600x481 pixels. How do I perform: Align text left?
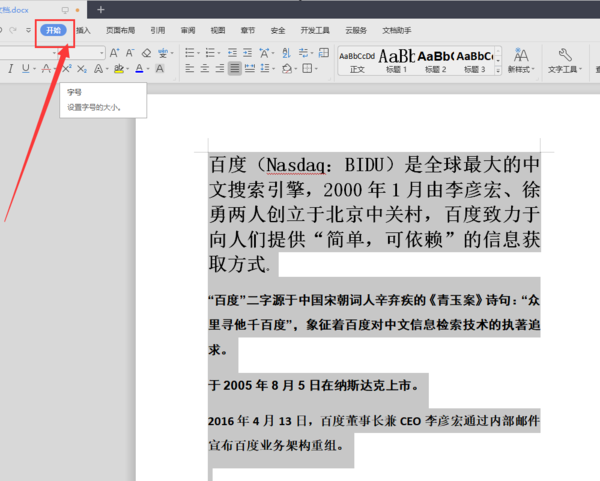190,68
